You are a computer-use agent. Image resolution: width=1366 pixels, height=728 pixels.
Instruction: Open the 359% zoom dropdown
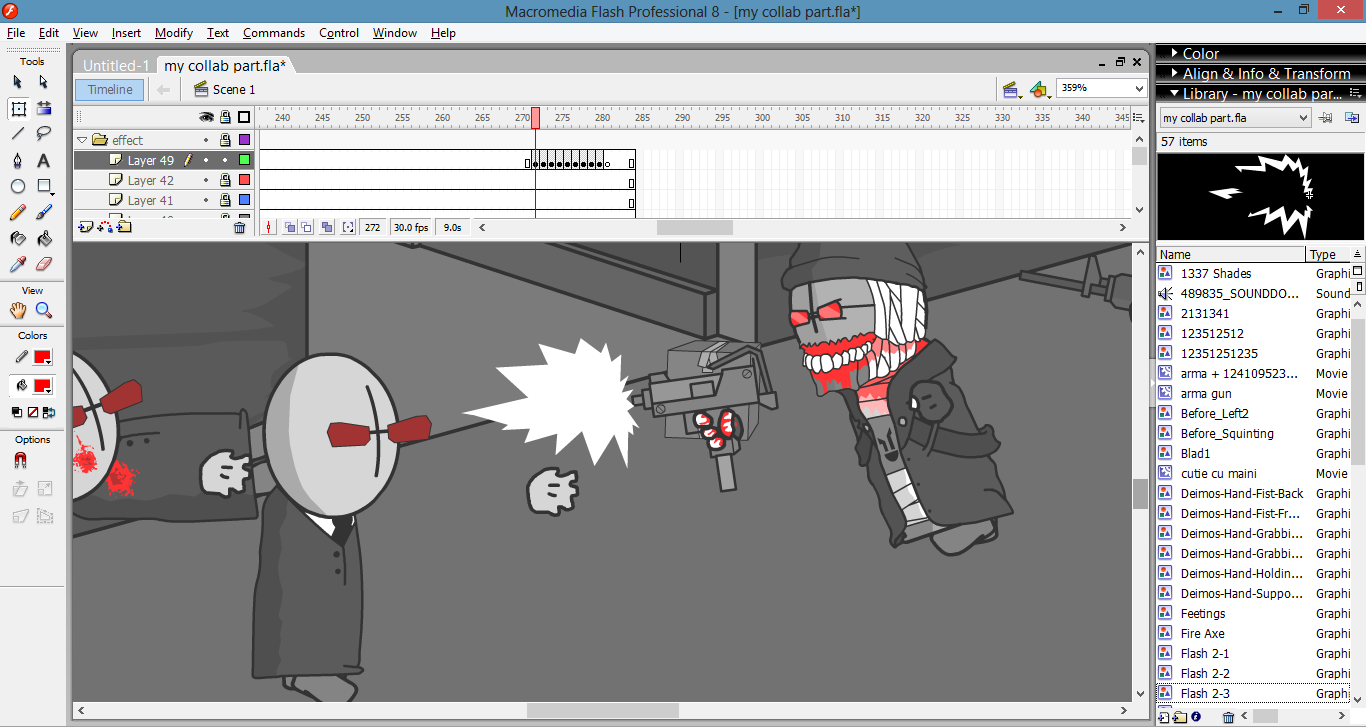coord(1139,88)
